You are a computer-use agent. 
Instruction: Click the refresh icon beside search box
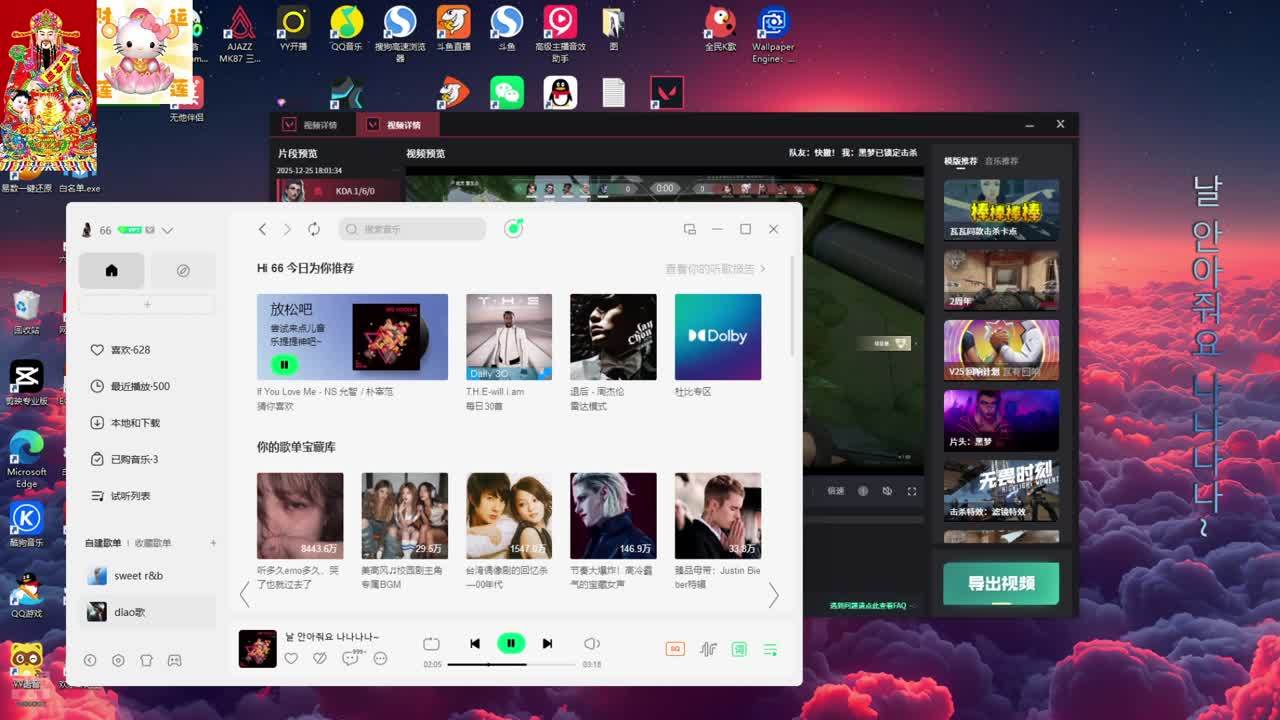coord(314,229)
